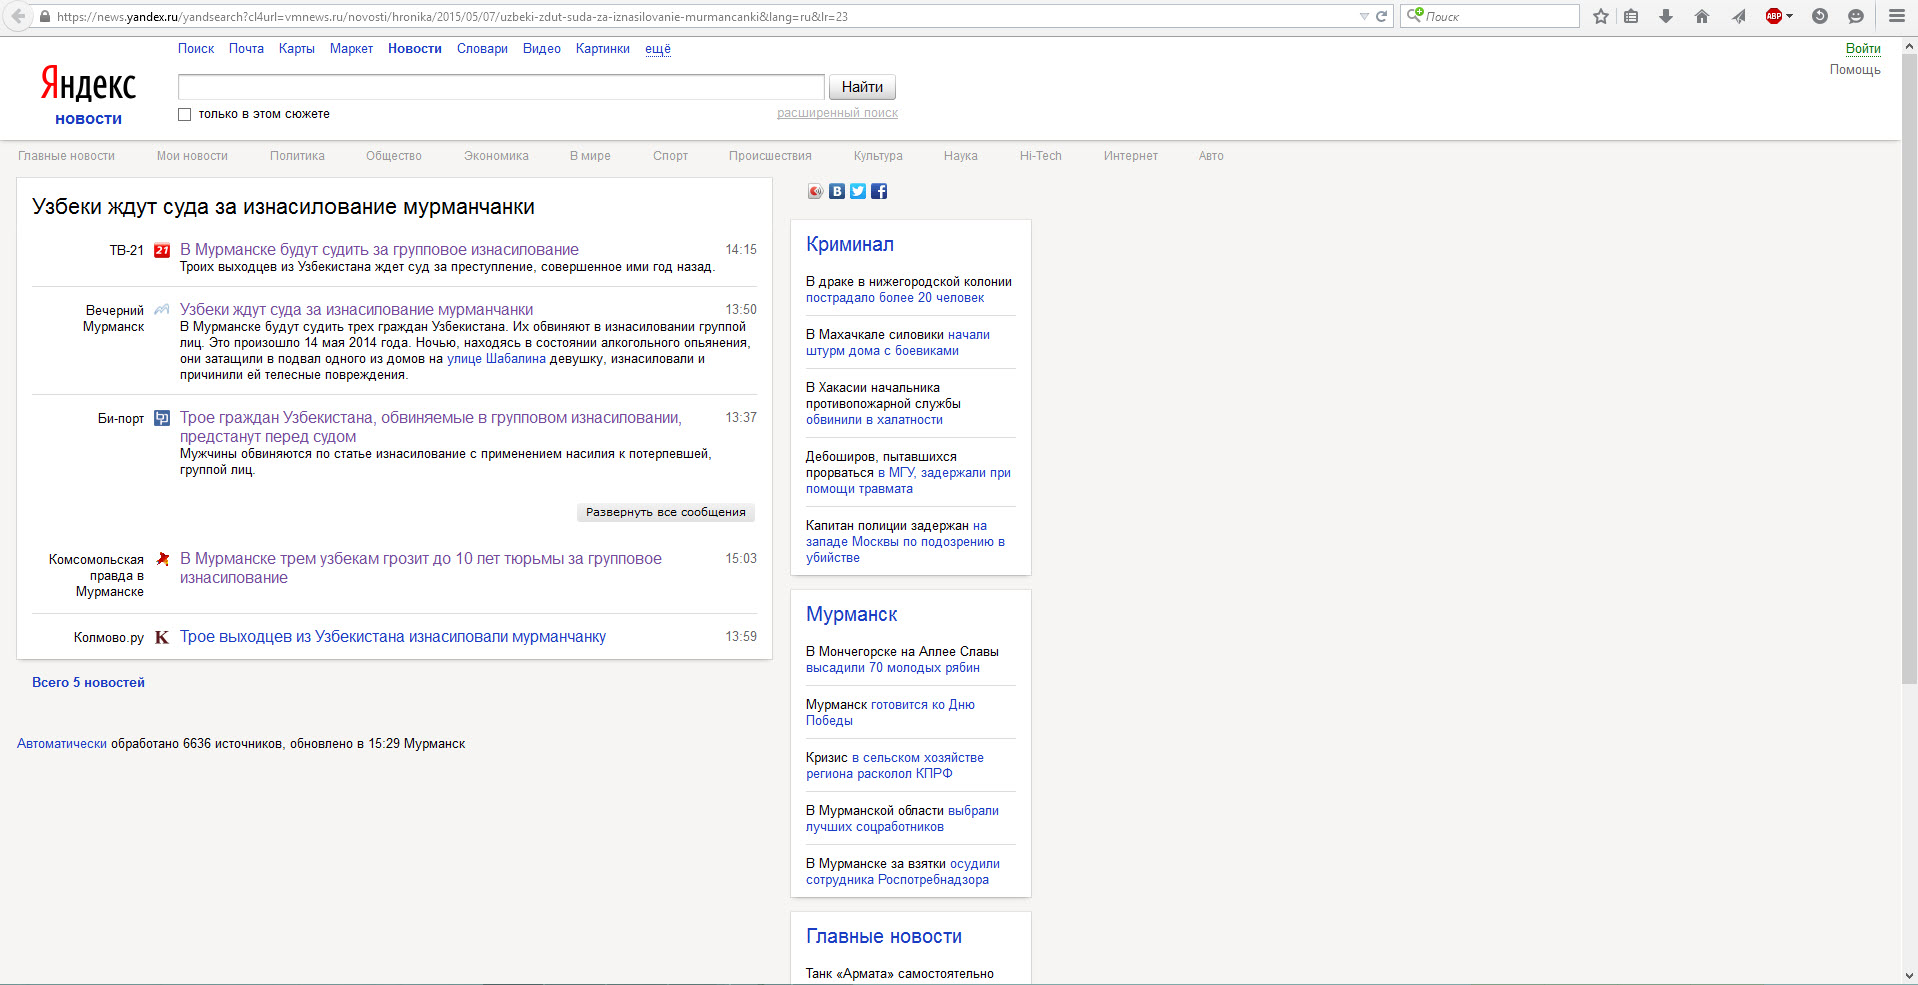Click the Adblock Plus ABP icon
The width and height of the screenshot is (1918, 985).
click(x=1774, y=16)
